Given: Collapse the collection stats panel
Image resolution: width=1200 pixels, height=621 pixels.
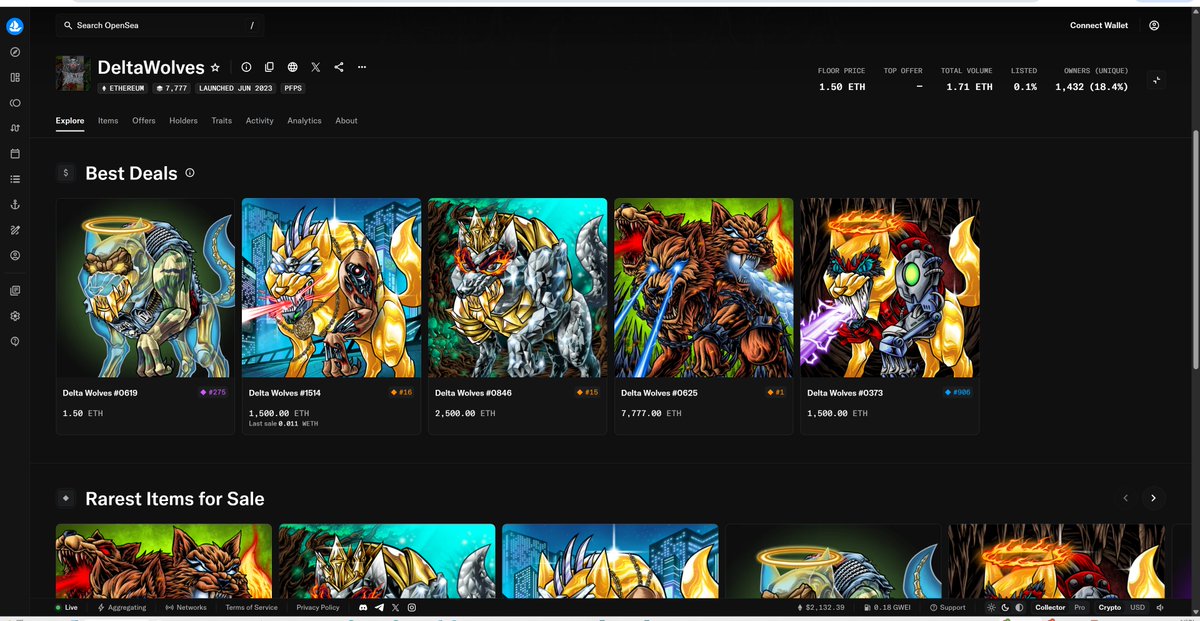Looking at the screenshot, I should (x=1157, y=80).
